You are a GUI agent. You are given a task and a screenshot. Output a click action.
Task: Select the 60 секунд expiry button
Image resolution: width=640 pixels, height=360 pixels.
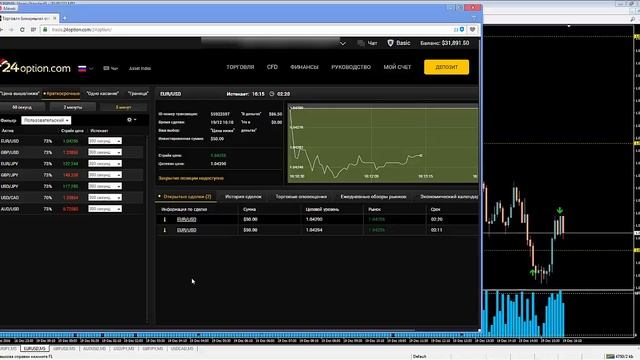[22, 107]
